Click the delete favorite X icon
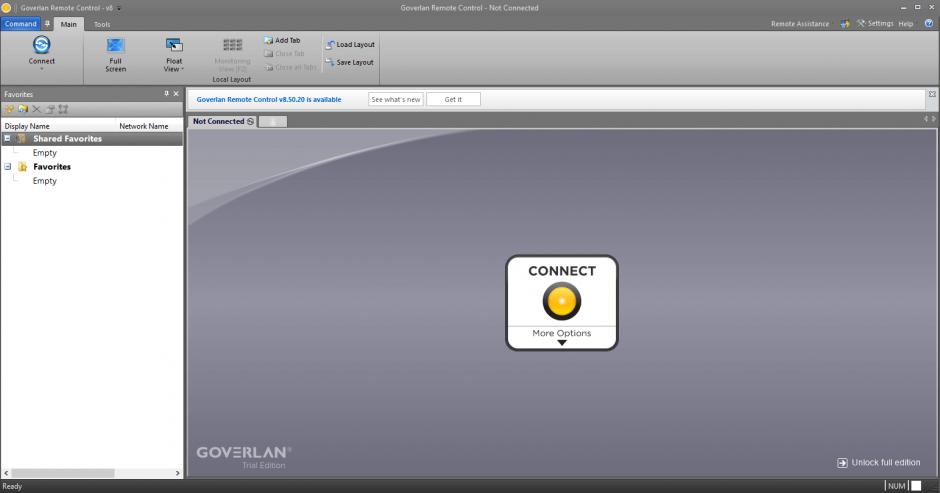The height and width of the screenshot is (493, 940). pyautogui.click(x=37, y=109)
